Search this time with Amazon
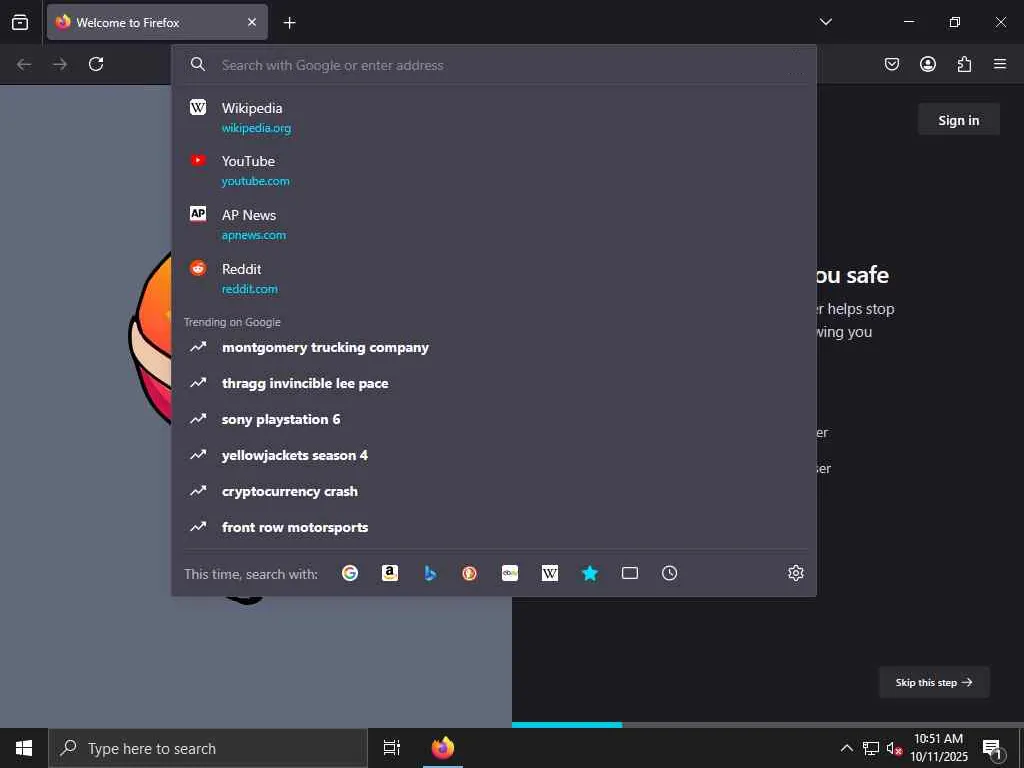Viewport: 1024px width, 768px height. [x=390, y=573]
